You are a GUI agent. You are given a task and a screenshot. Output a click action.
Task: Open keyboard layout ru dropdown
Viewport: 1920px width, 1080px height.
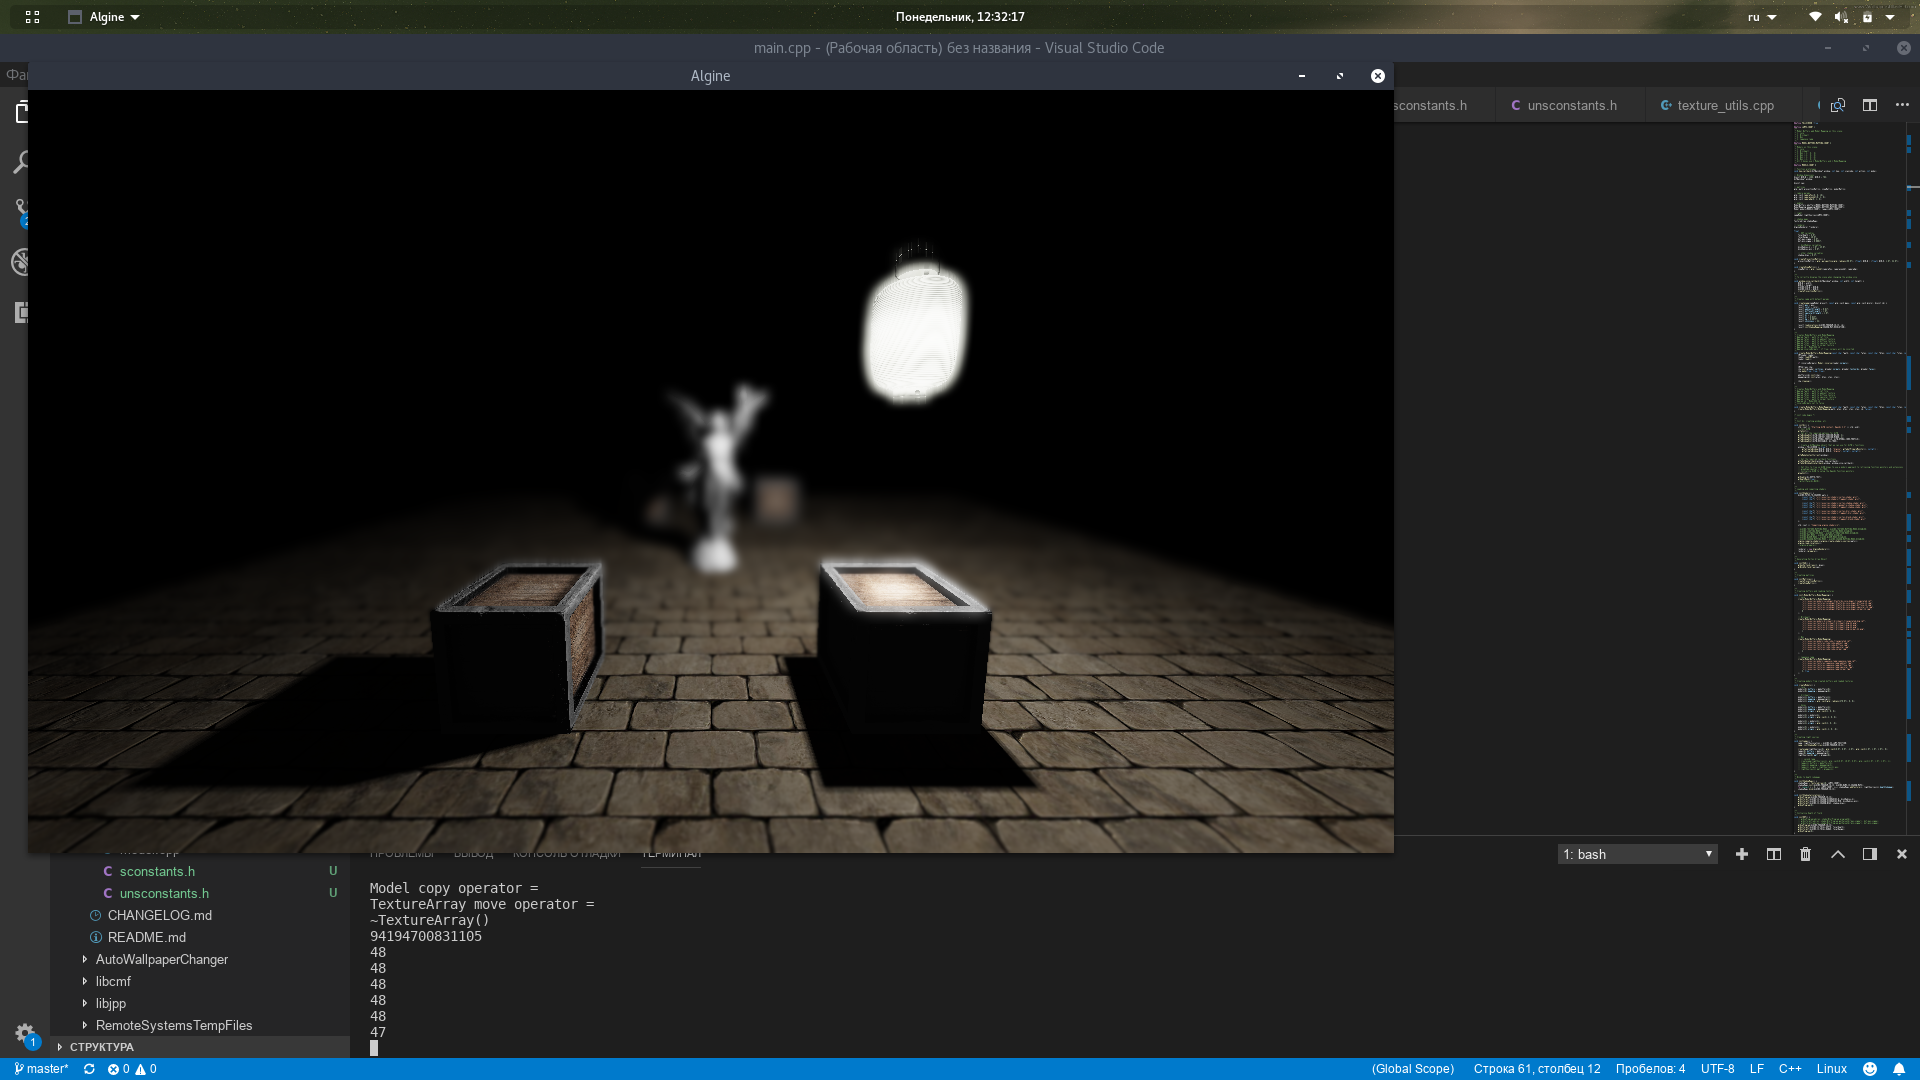[x=1761, y=17]
